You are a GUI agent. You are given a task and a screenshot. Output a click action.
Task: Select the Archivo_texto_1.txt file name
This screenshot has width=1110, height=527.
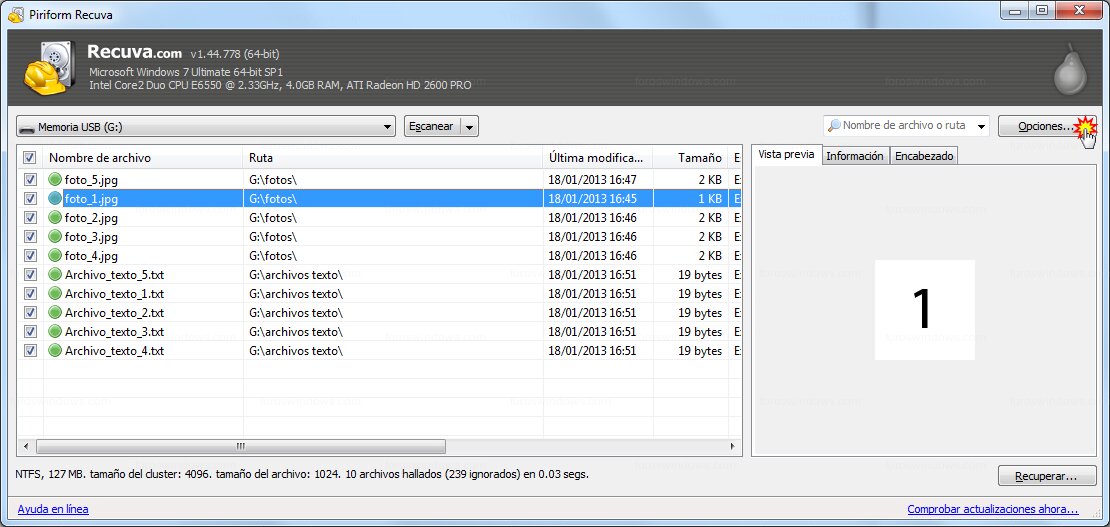point(115,294)
